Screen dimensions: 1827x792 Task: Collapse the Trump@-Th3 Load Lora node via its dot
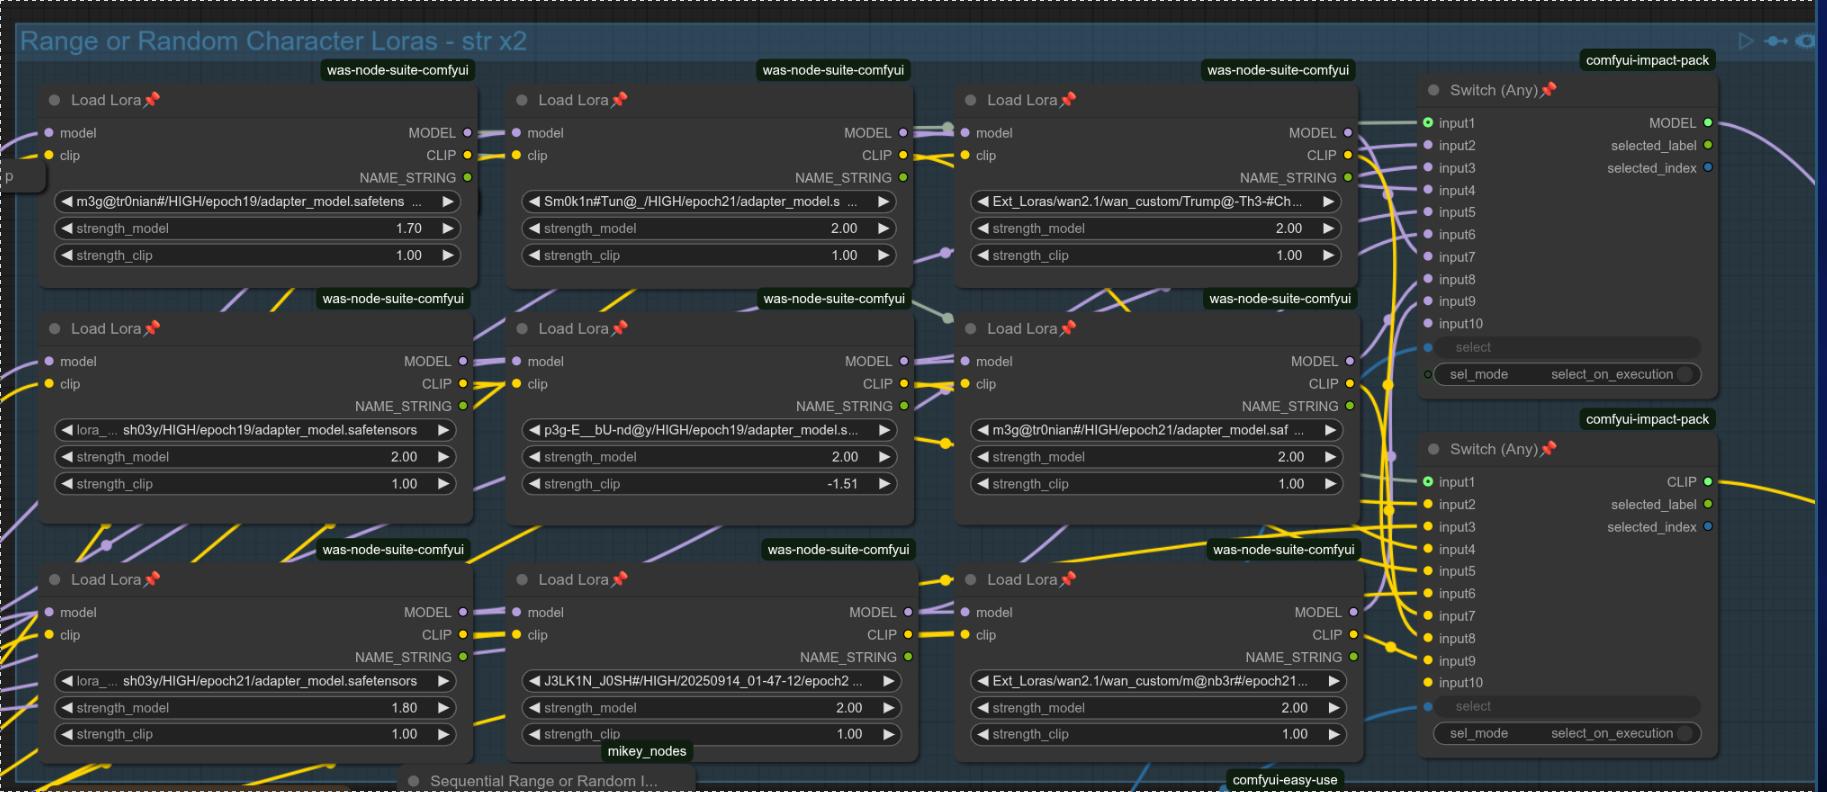coord(970,100)
